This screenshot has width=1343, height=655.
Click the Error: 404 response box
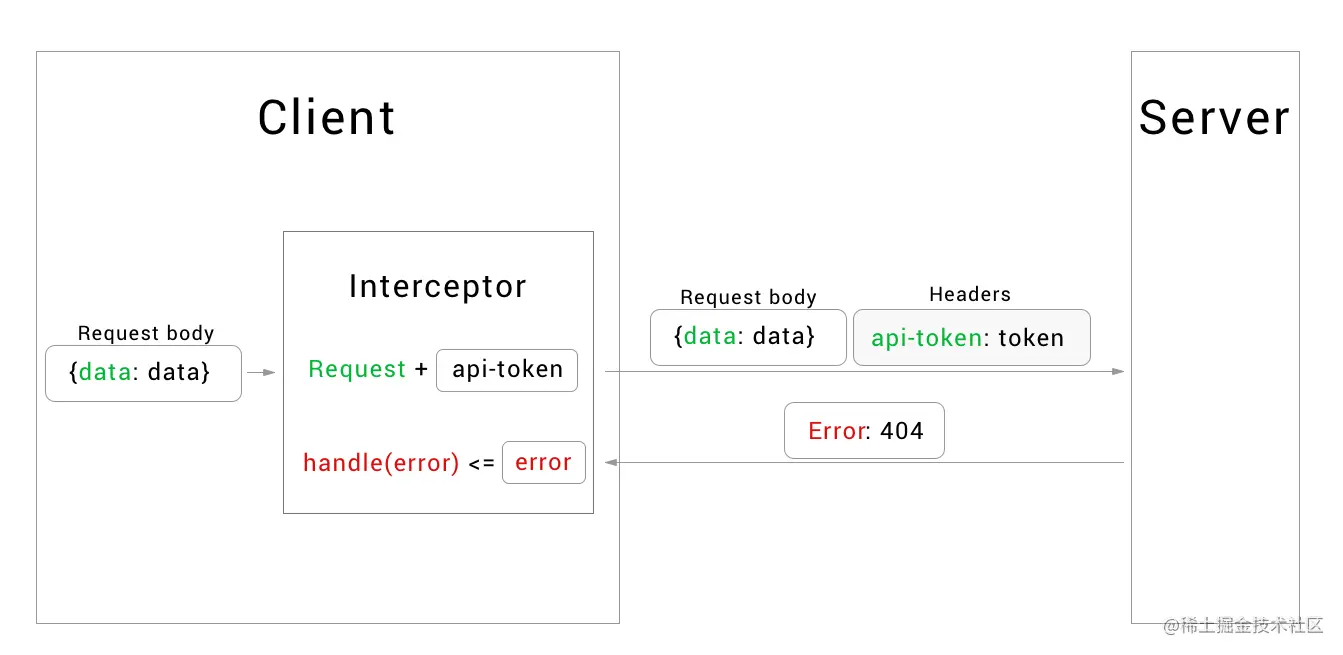click(864, 431)
